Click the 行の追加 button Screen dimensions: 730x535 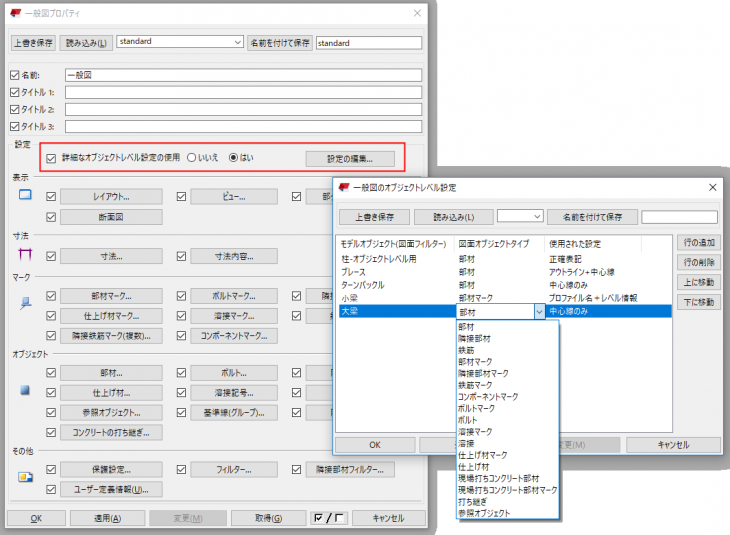[700, 243]
